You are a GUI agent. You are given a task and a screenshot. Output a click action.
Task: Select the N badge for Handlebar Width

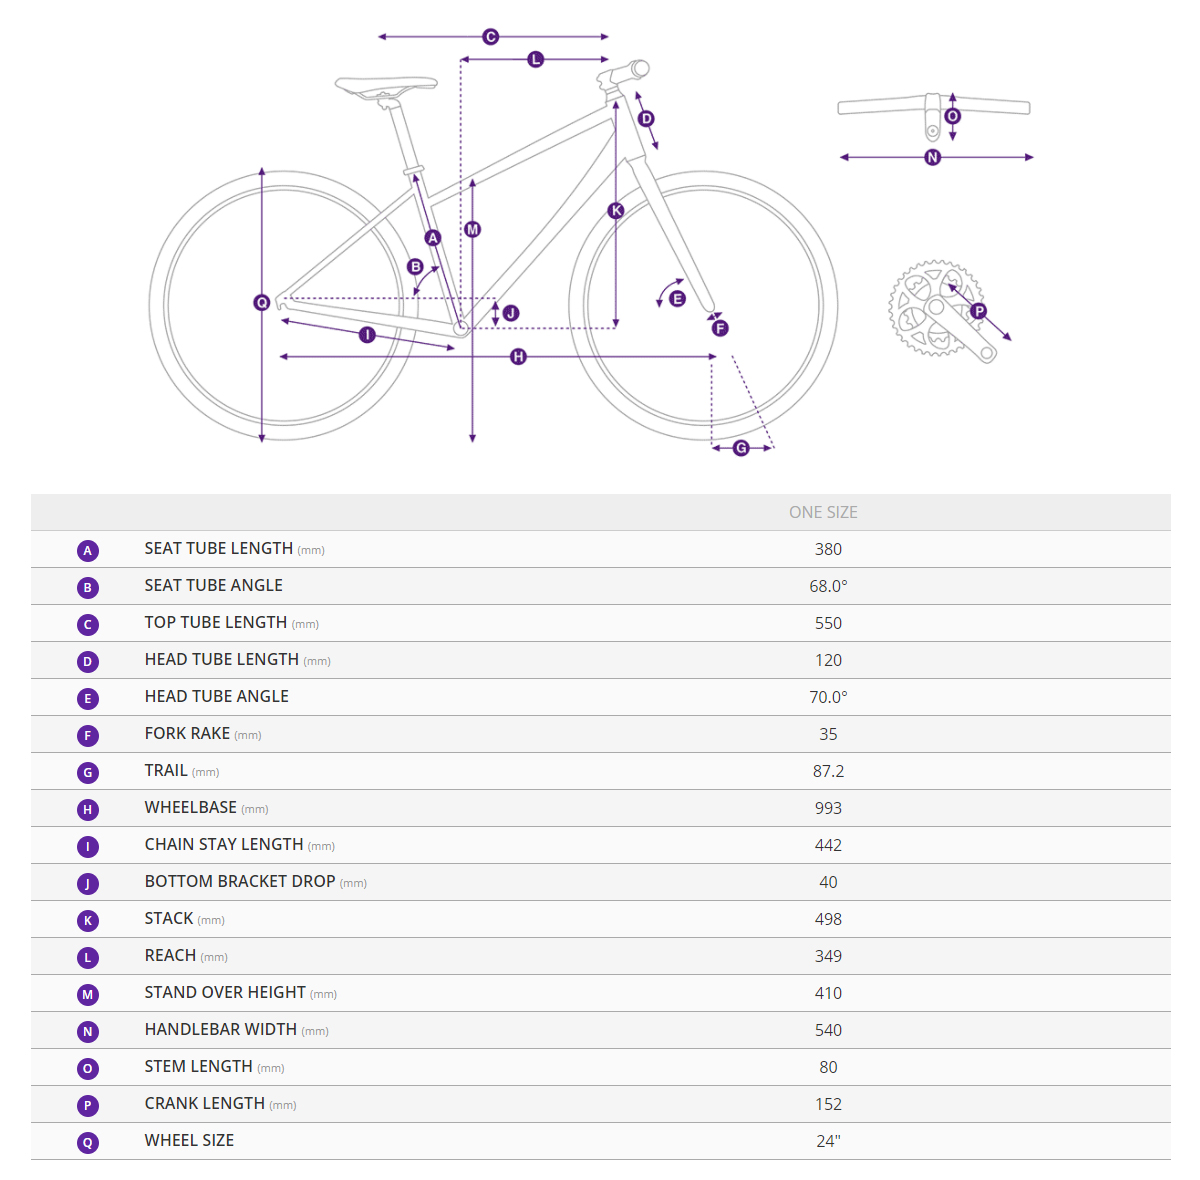(x=88, y=1031)
